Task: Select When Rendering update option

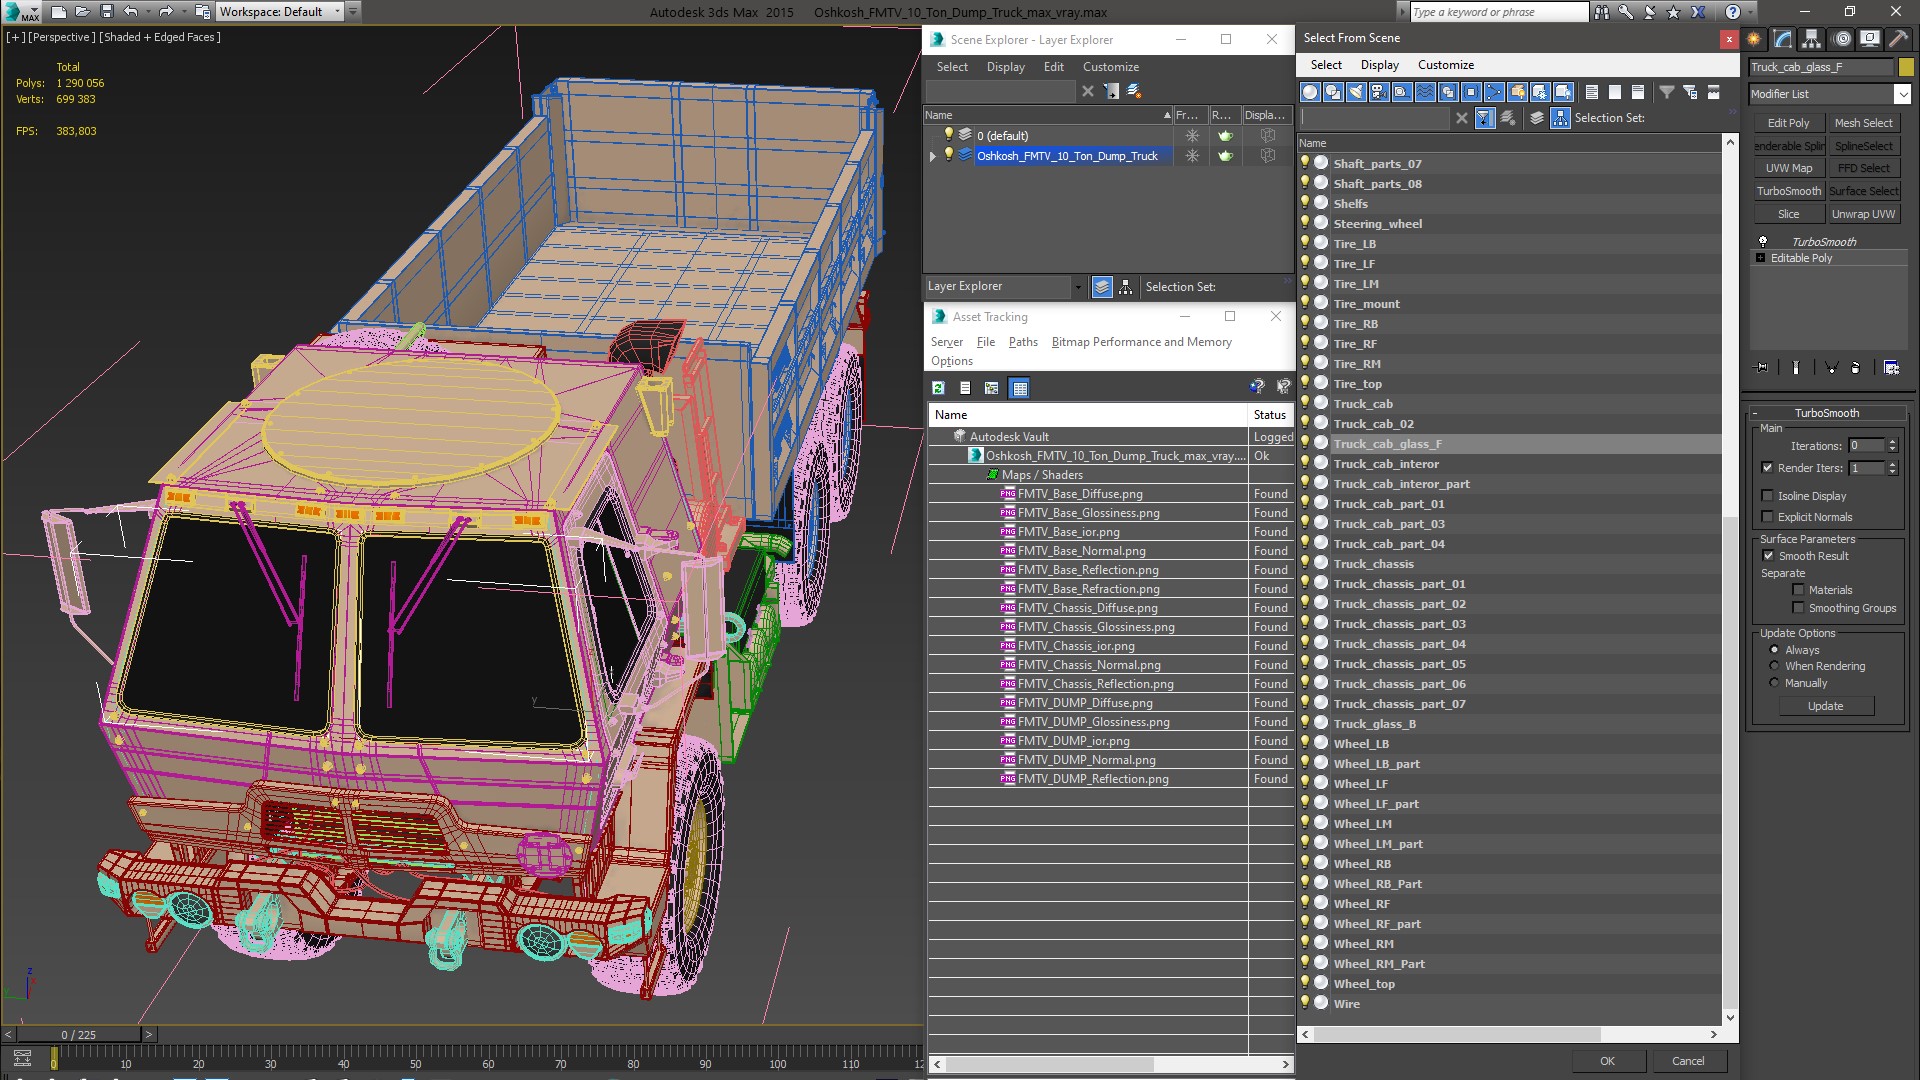Action: point(1775,666)
